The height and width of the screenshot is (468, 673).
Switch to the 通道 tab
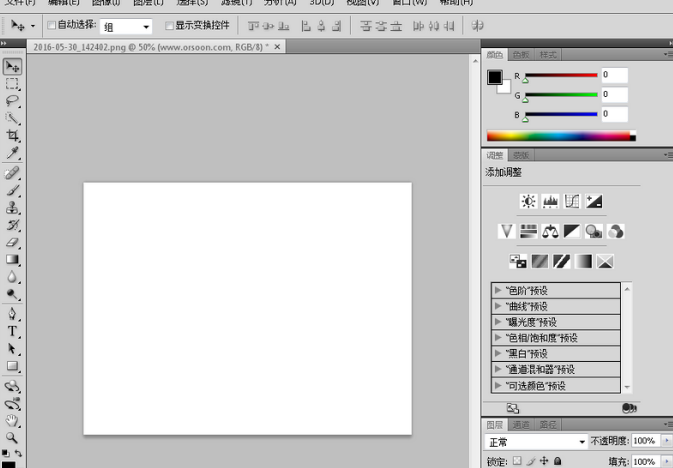520,424
